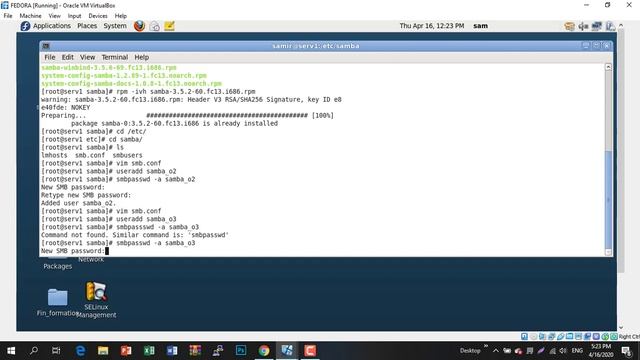Image resolution: width=640 pixels, height=360 pixels.
Task: Open the terminal's View menu
Action: (87, 57)
